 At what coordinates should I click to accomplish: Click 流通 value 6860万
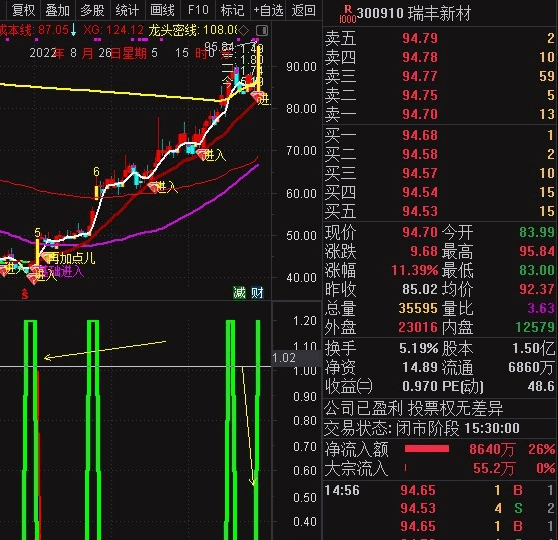coord(531,367)
